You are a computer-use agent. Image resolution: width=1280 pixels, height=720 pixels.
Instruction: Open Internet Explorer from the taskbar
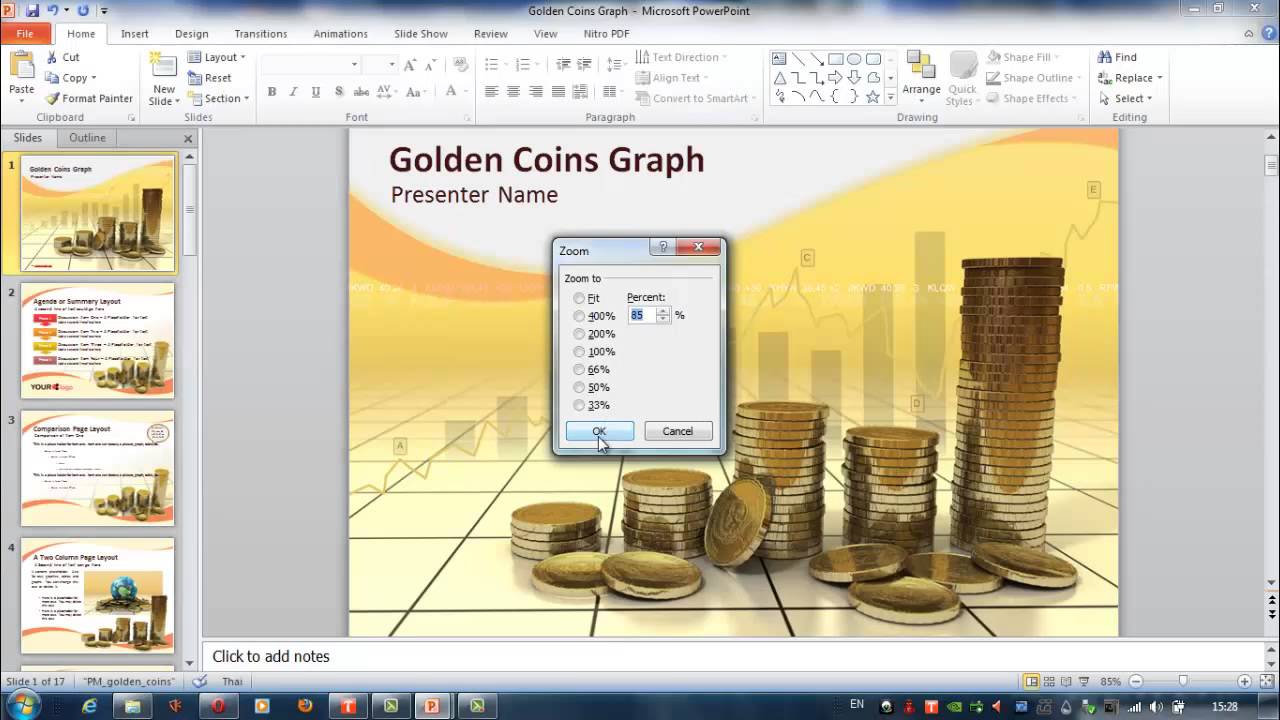pos(89,706)
